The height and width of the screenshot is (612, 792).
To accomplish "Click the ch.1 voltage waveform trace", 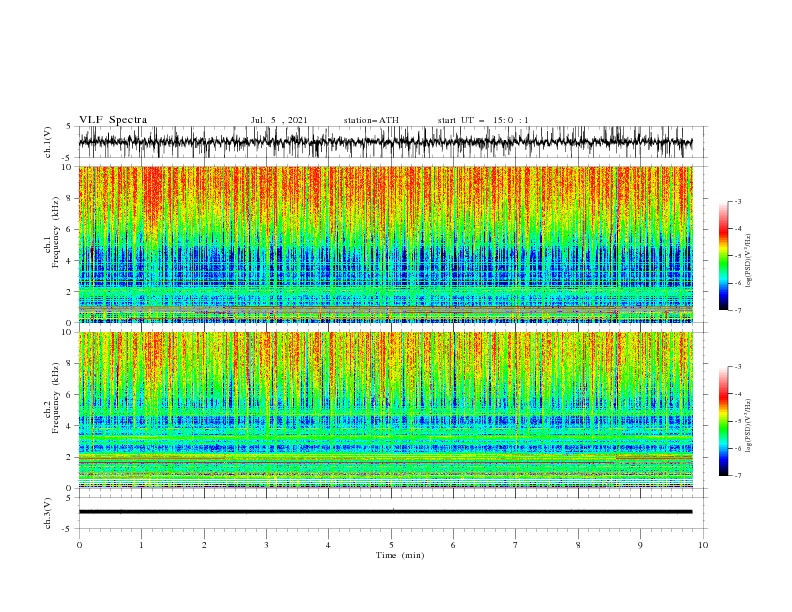I will tap(386, 142).
